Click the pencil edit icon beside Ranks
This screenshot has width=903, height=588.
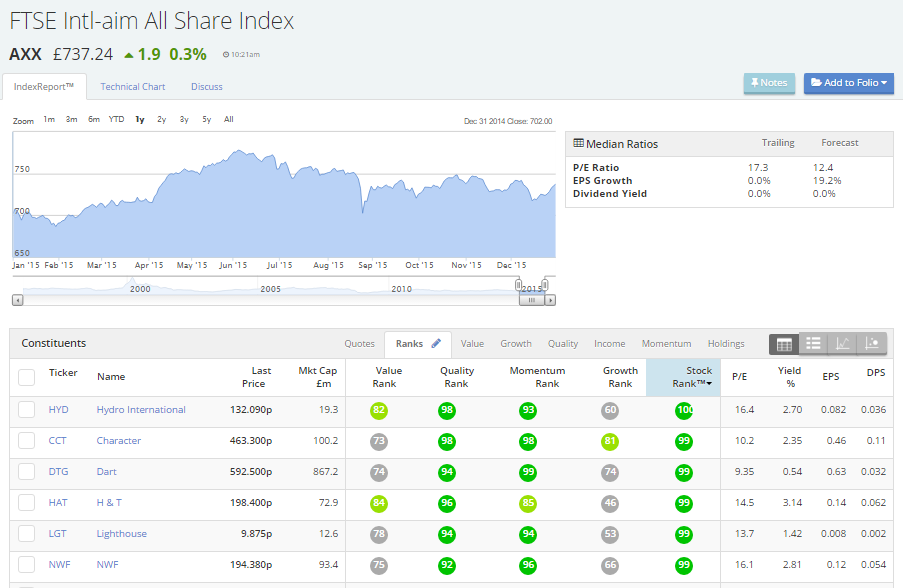pos(436,343)
